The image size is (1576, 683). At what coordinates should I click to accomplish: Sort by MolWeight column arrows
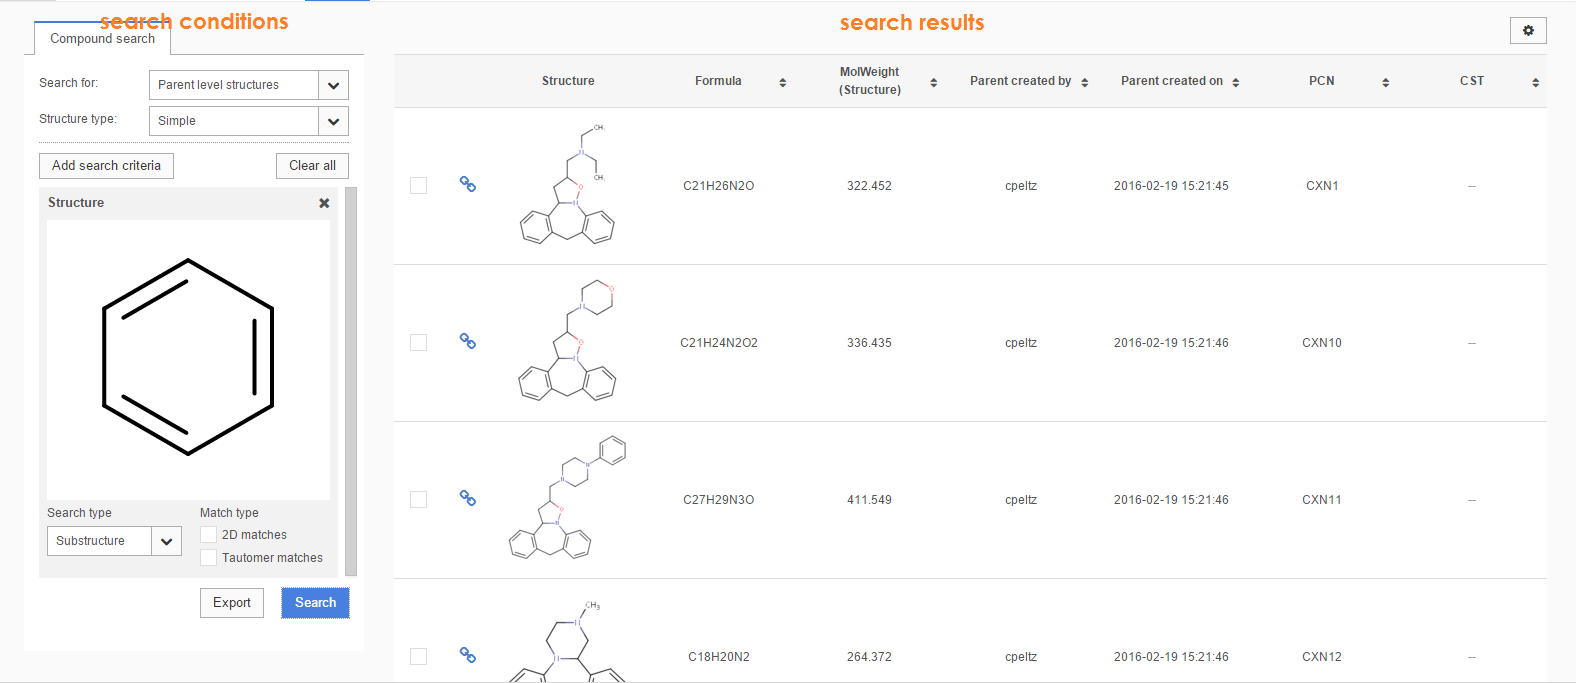933,82
